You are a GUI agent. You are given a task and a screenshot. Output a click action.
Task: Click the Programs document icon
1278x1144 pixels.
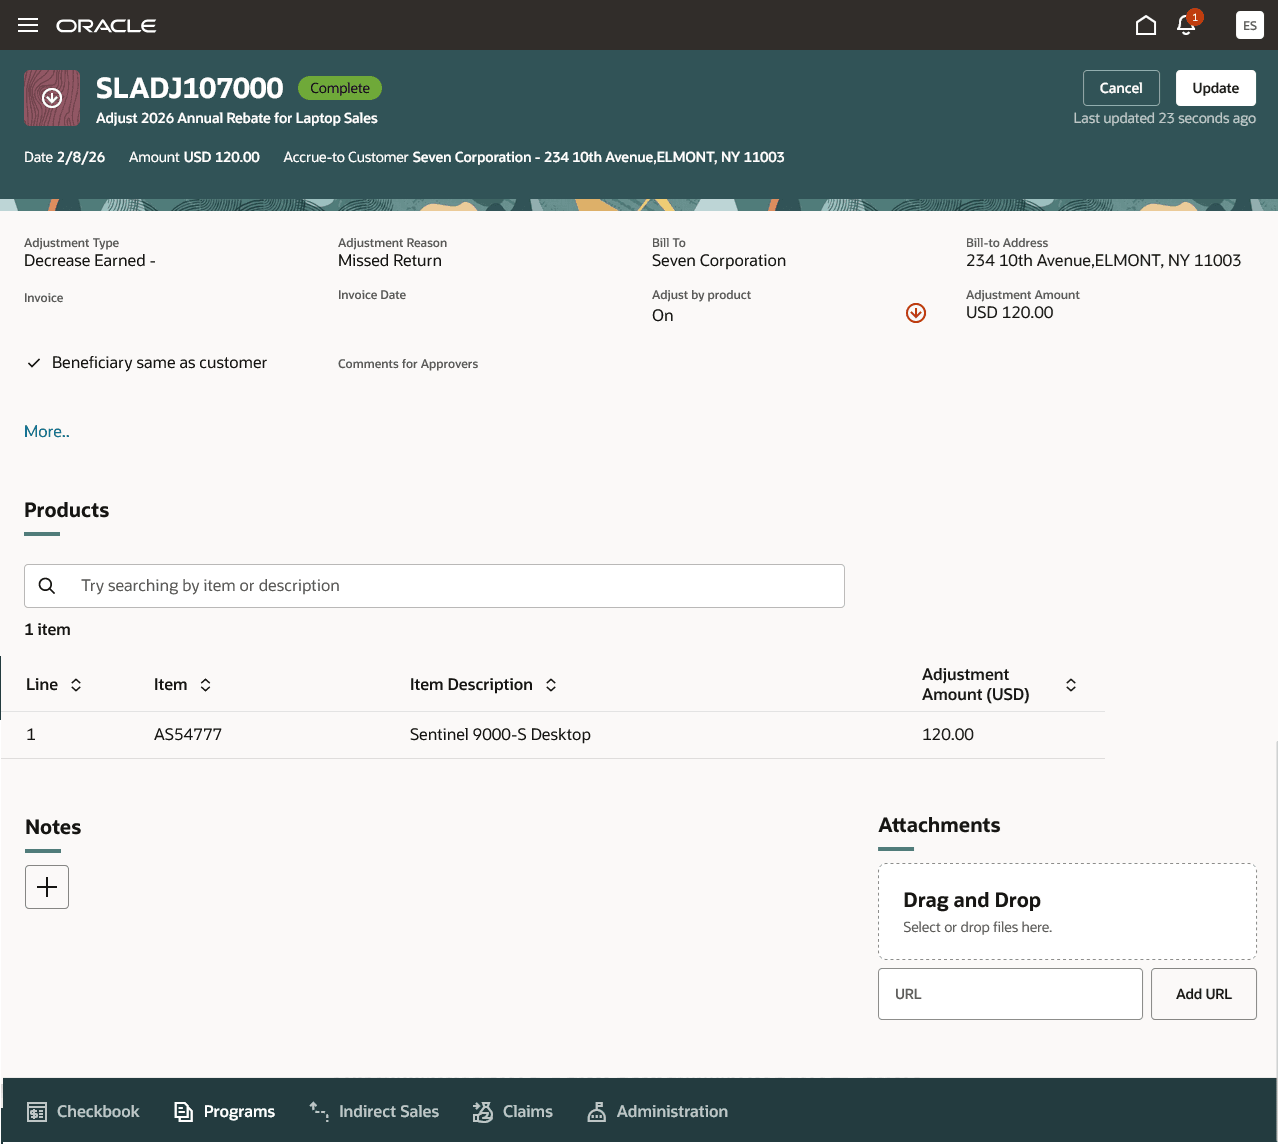183,1112
